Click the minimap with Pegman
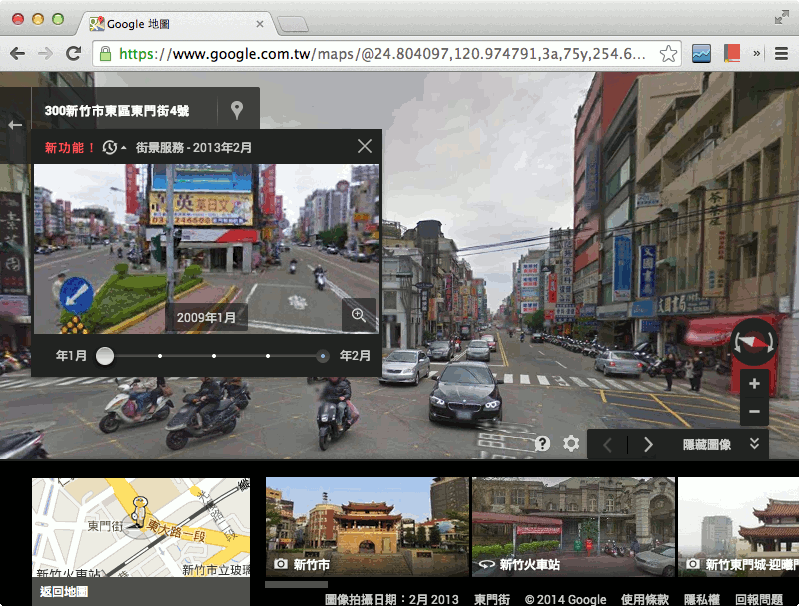 [x=141, y=527]
